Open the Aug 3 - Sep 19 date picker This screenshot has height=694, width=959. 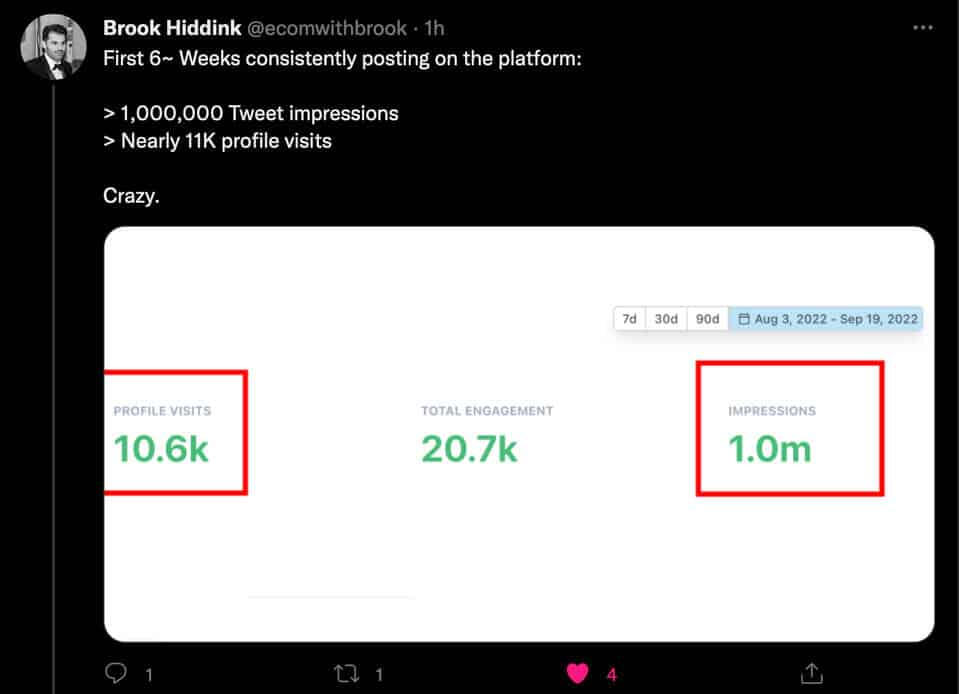(827, 319)
